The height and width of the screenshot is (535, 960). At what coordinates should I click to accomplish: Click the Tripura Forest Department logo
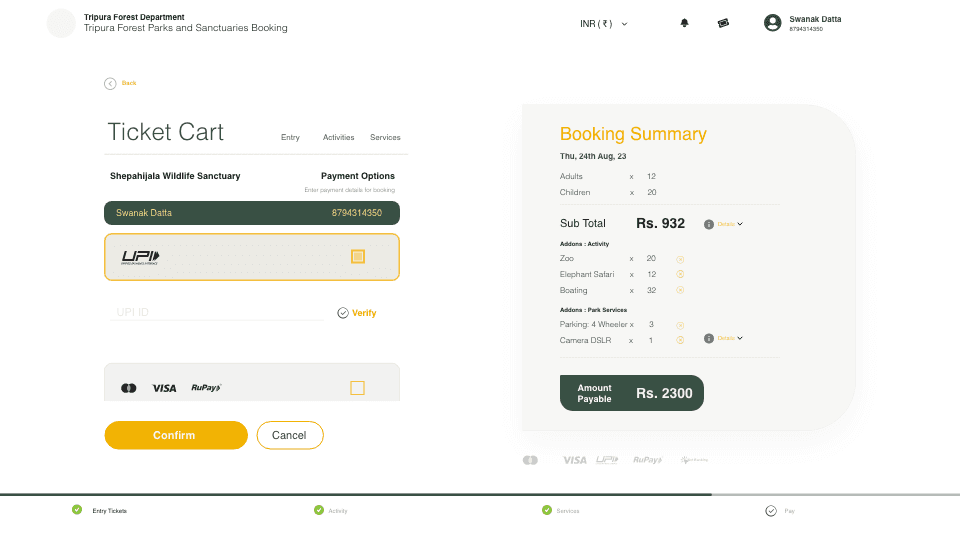61,23
